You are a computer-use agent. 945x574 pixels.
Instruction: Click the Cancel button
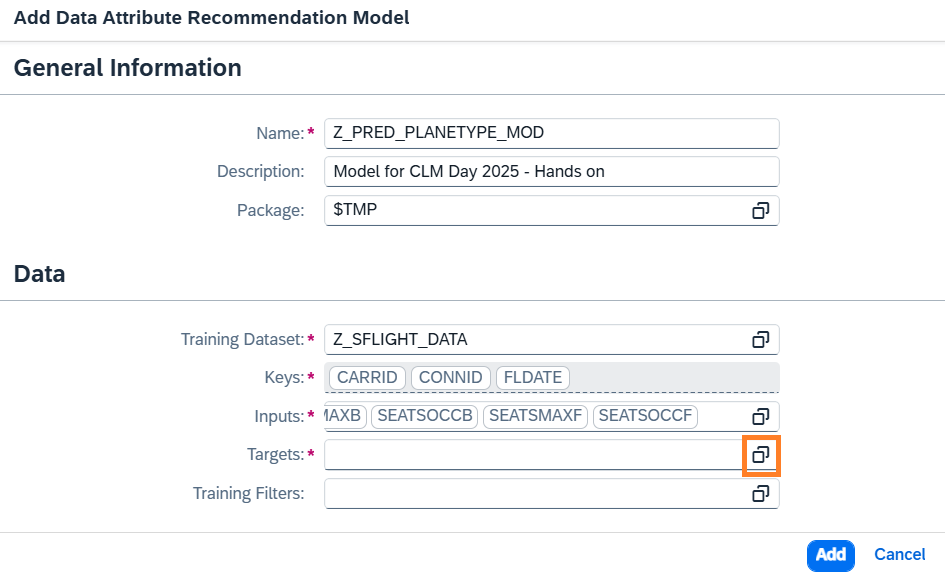[x=899, y=554]
